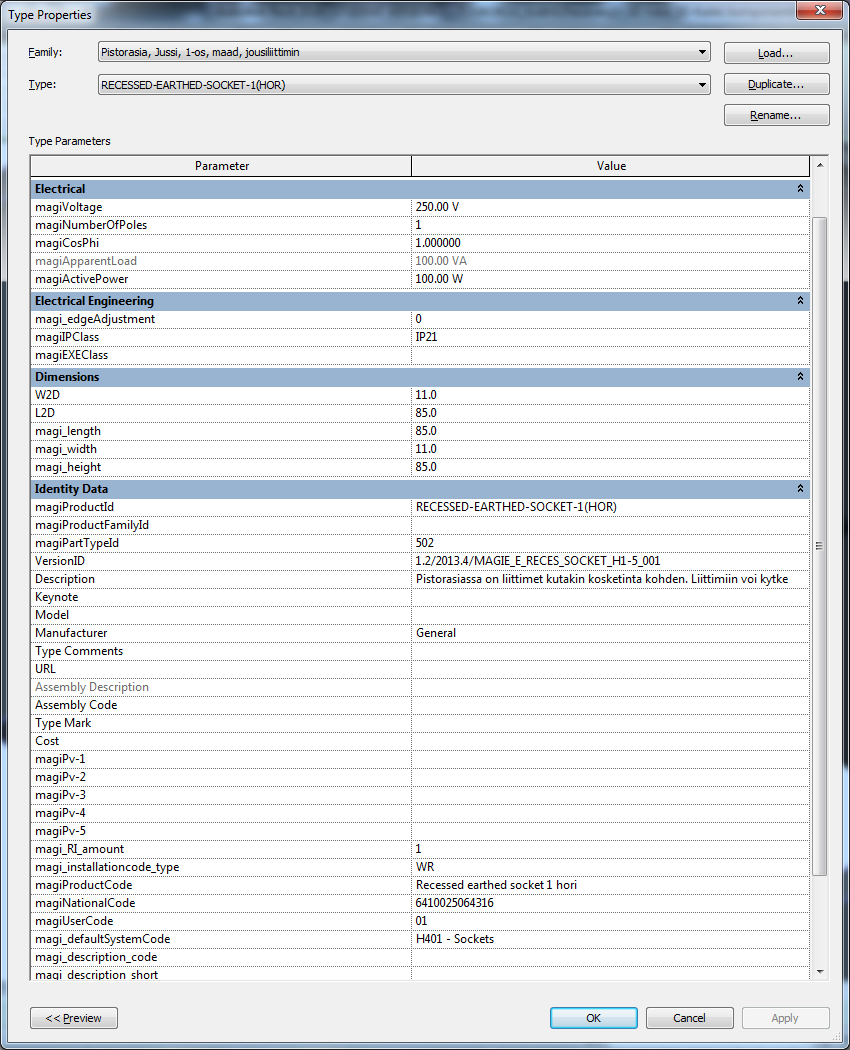Screen dimensions: 850x1050
Task: Edit the magiCosPhi value 1.000000
Action: point(610,243)
